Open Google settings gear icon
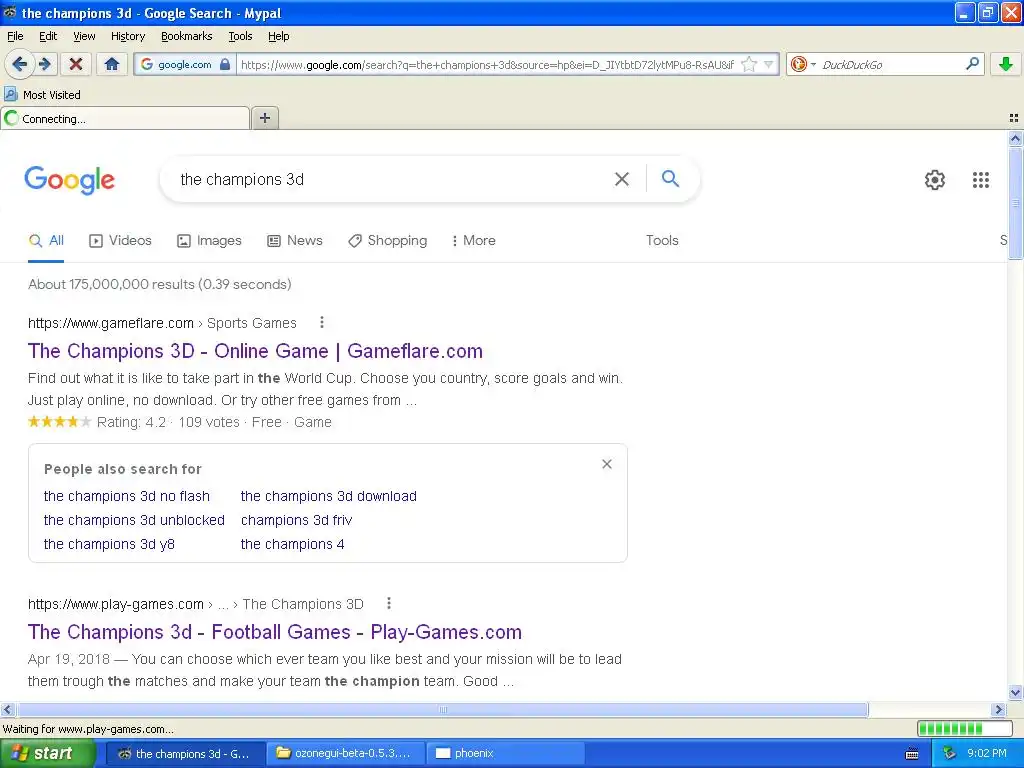The image size is (1024, 768). [935, 180]
